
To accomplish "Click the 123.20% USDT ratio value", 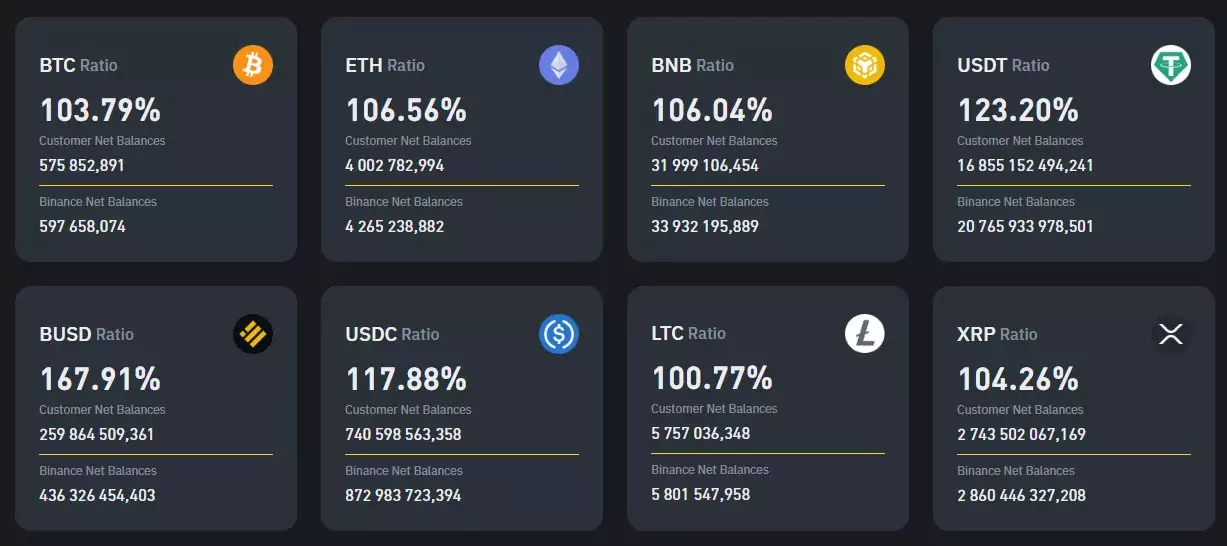I will pyautogui.click(x=1018, y=109).
